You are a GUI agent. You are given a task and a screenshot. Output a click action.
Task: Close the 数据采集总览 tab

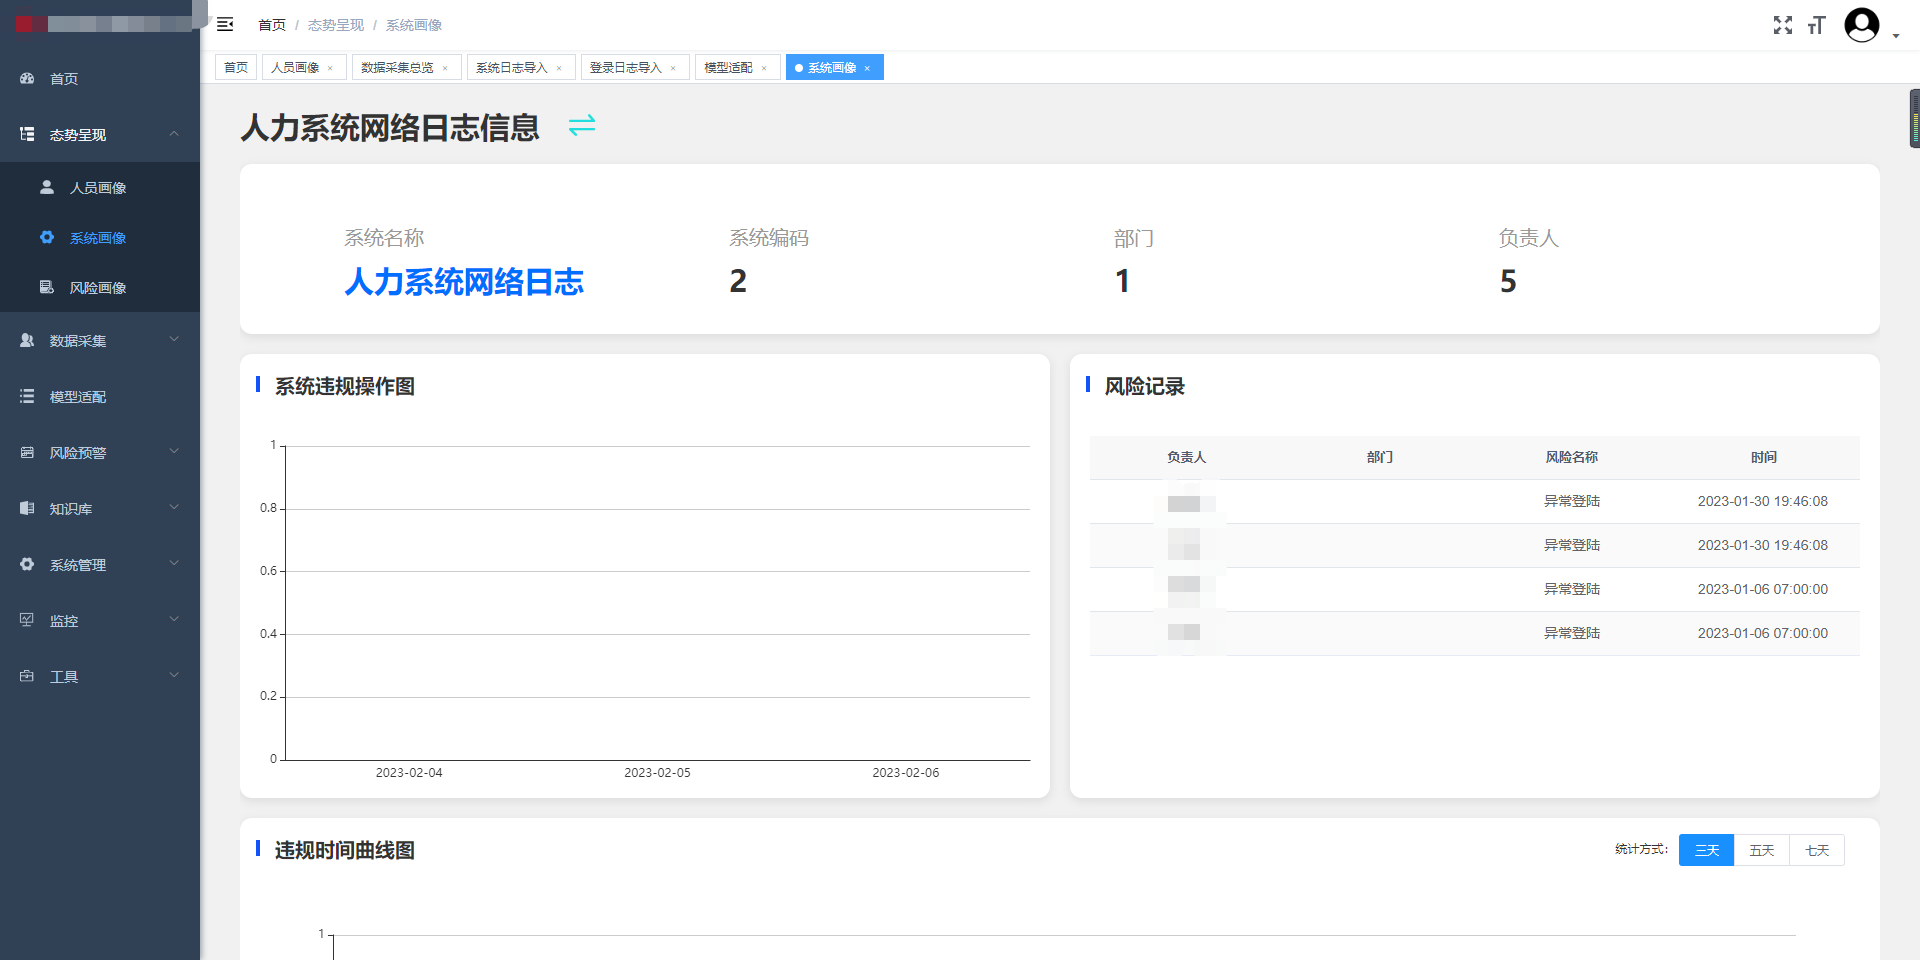click(445, 68)
